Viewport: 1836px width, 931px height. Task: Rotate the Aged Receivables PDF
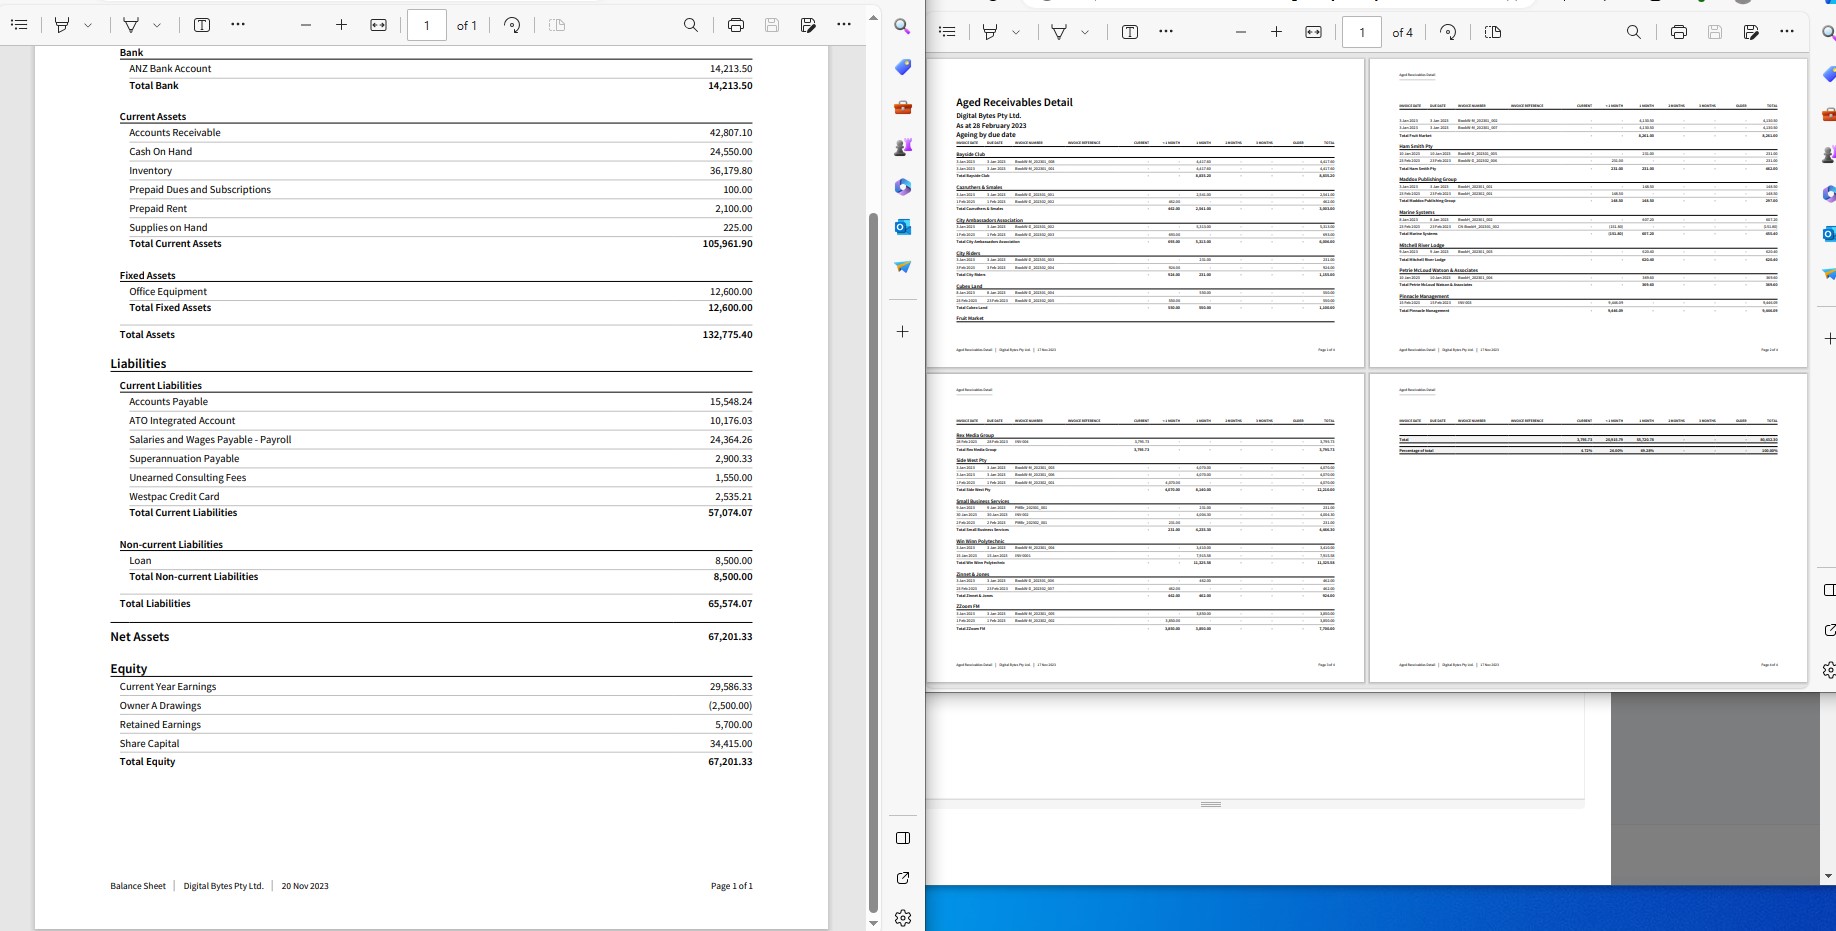[1448, 32]
